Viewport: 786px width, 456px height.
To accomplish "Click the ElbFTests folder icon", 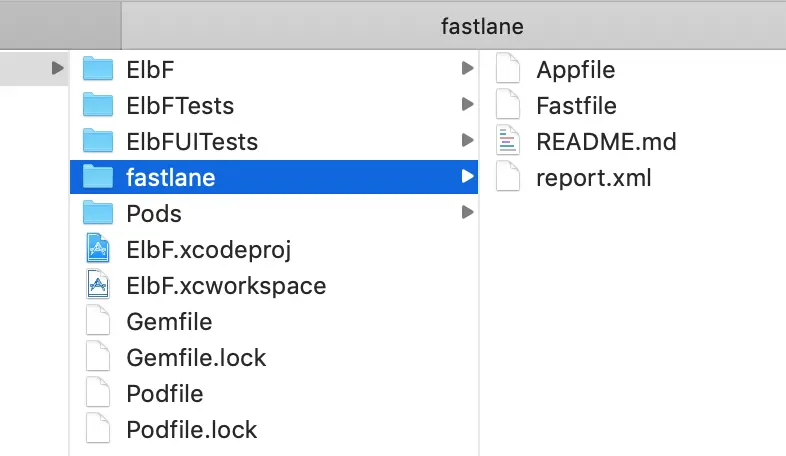I will (98, 105).
